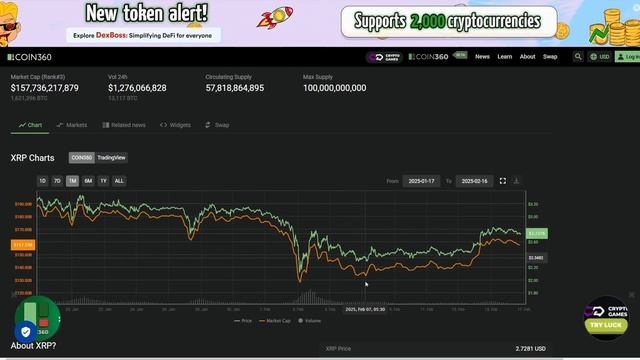
Task: Set chart range to ALL
Action: point(119,181)
